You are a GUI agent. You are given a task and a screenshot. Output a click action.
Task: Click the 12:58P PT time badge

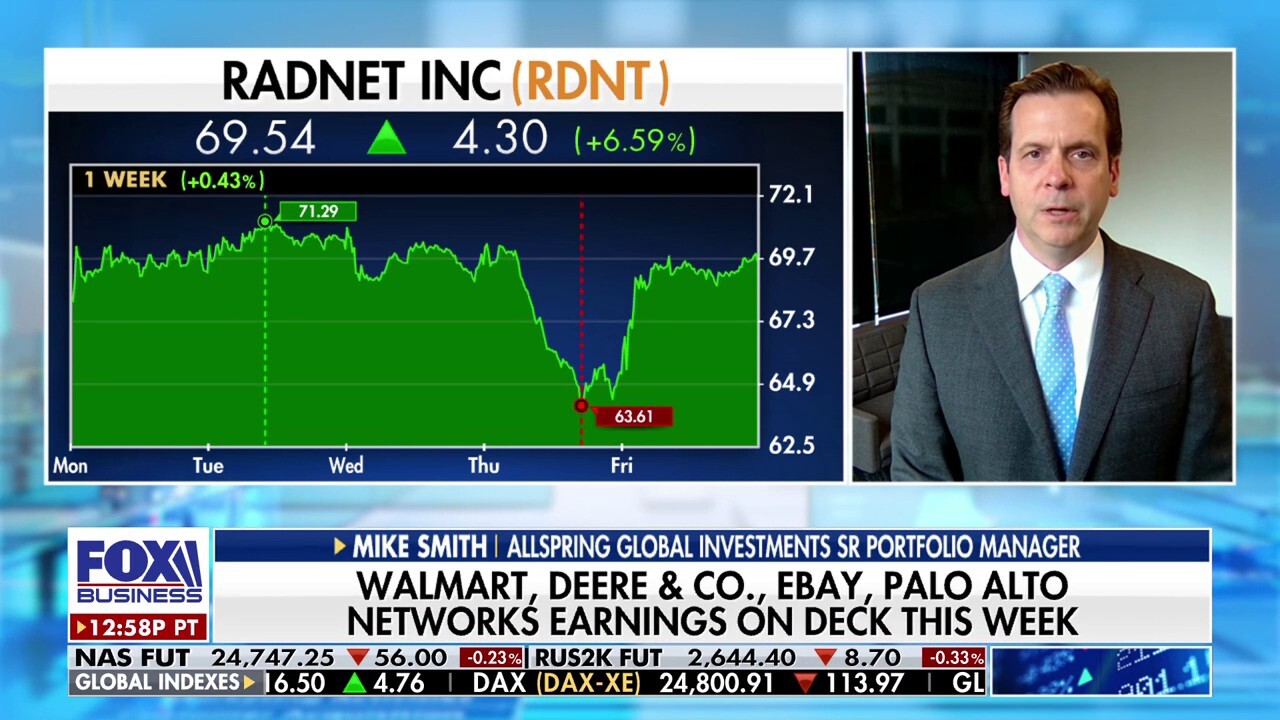tap(139, 627)
